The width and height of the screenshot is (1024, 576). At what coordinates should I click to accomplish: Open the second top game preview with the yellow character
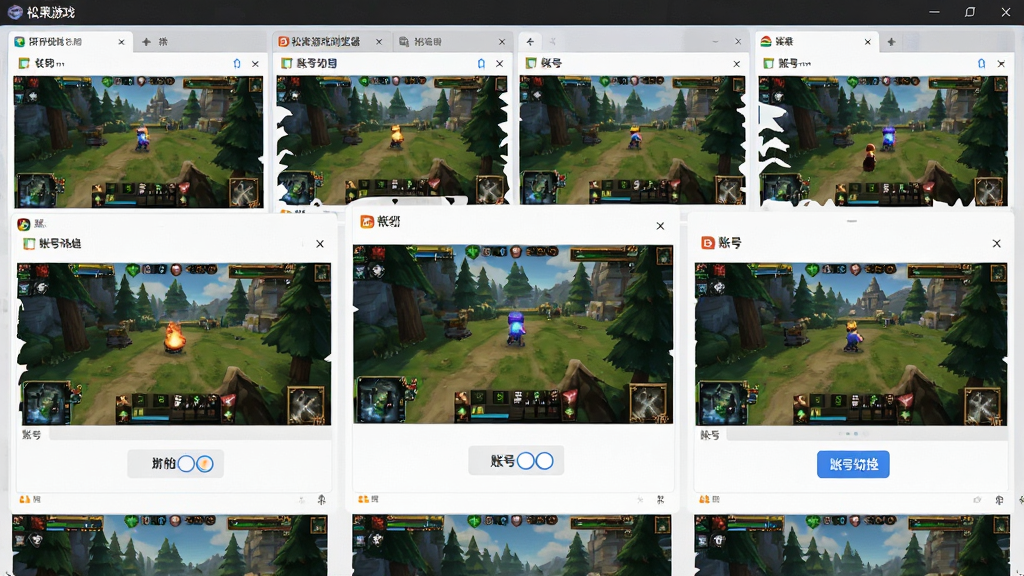(x=392, y=140)
